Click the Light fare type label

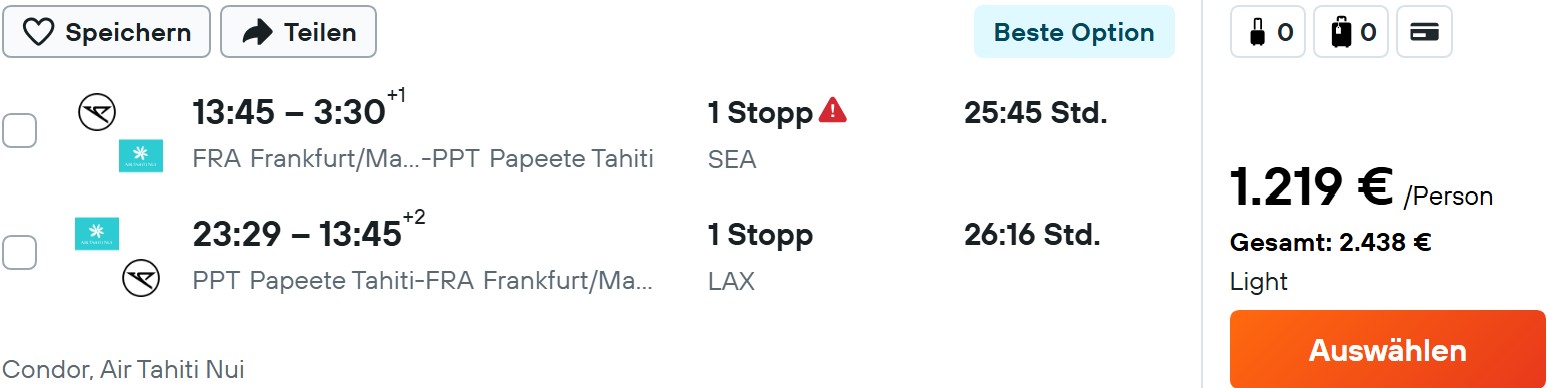(1259, 282)
